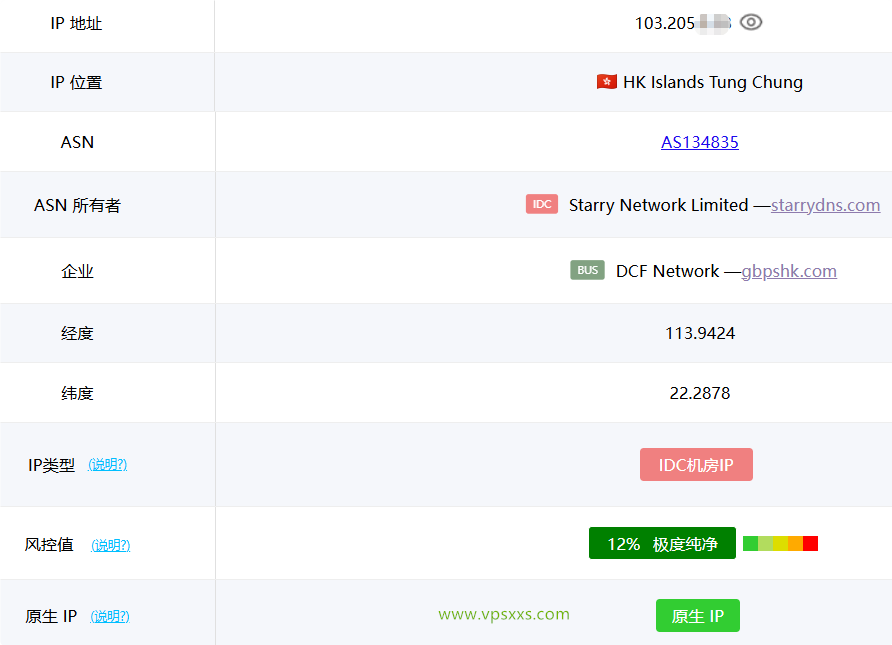
Task: Select the 纬度 latitude value 22.2878
Action: point(699,393)
